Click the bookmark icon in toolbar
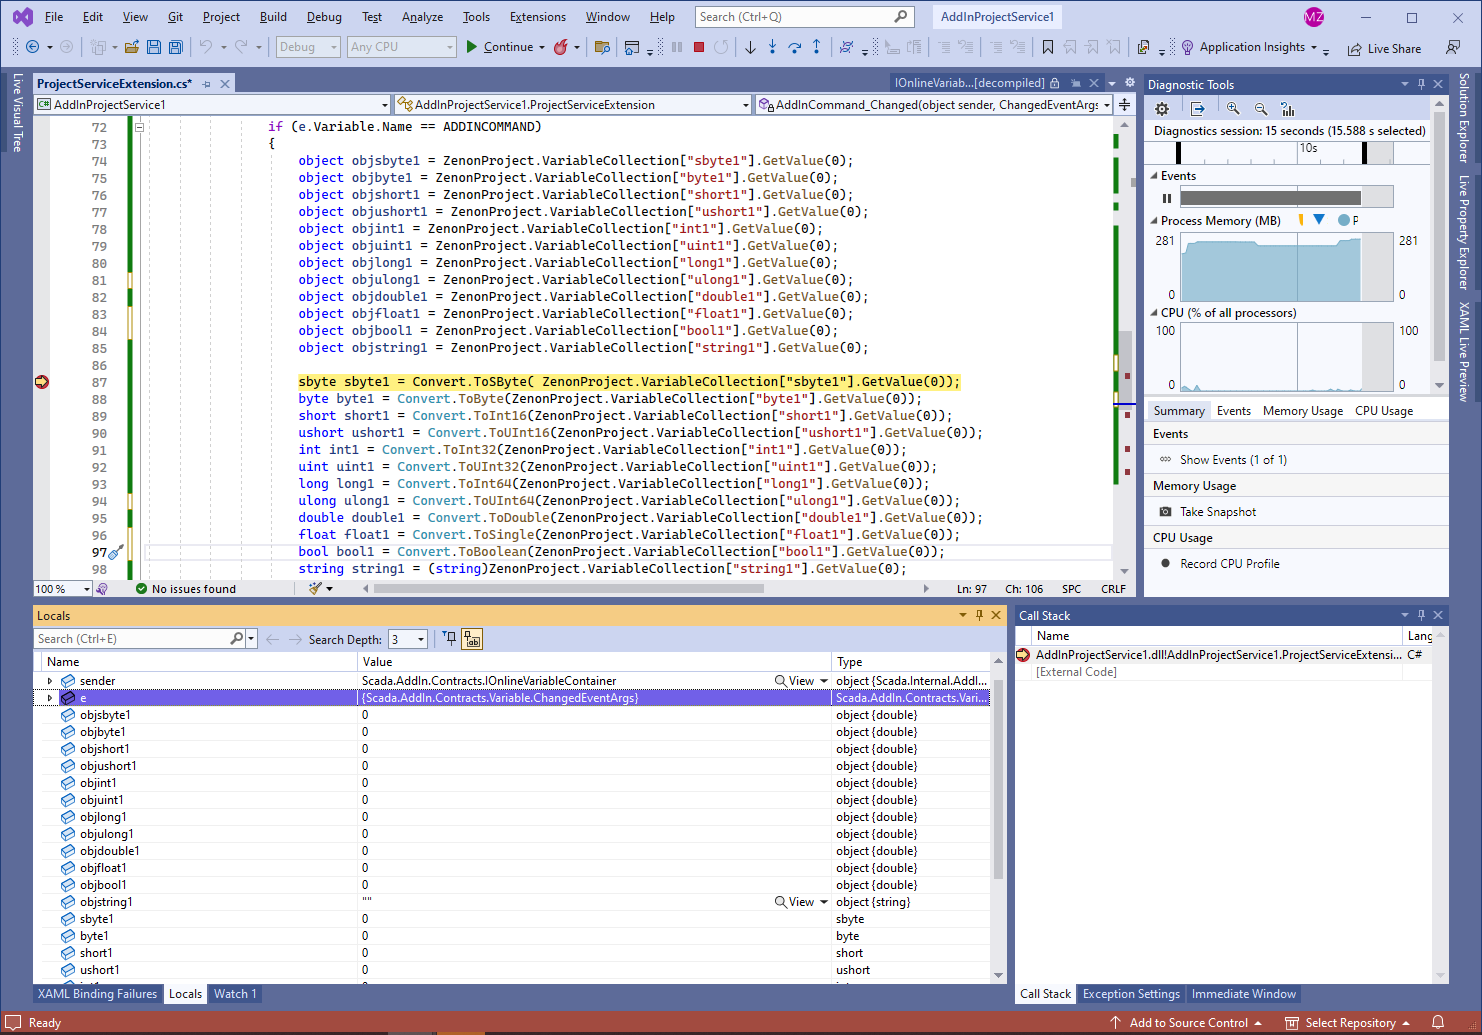Viewport: 1482px width, 1035px height. 1047,47
